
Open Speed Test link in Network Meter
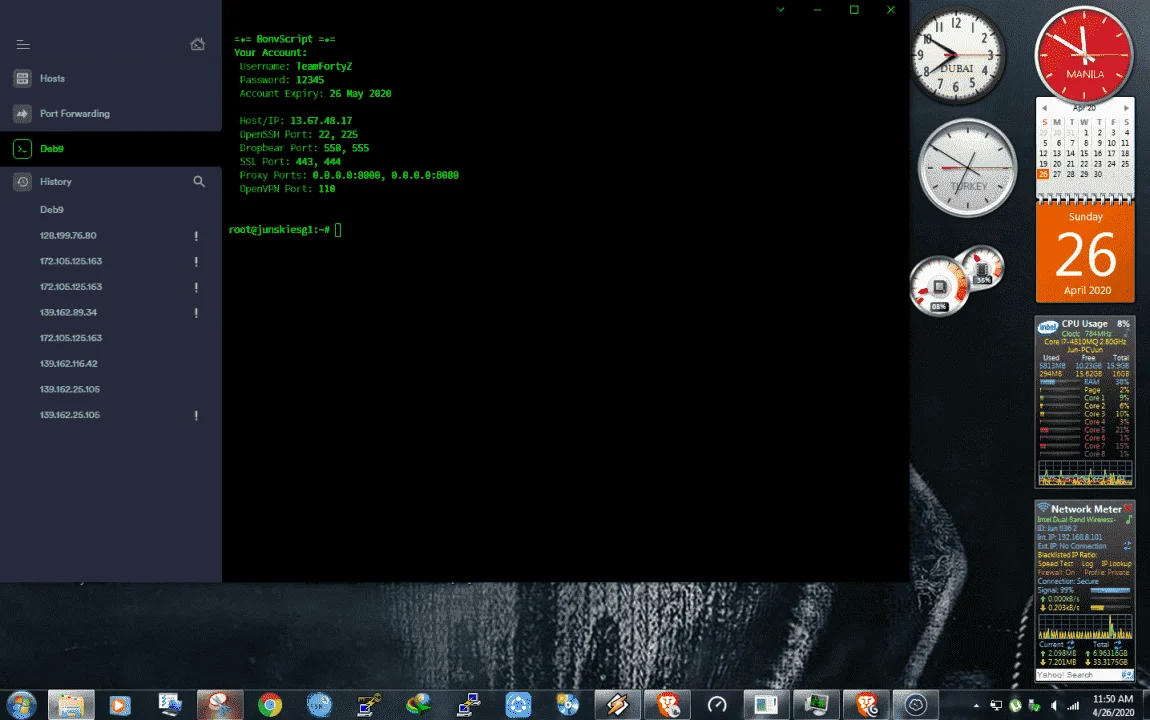pyautogui.click(x=1055, y=564)
